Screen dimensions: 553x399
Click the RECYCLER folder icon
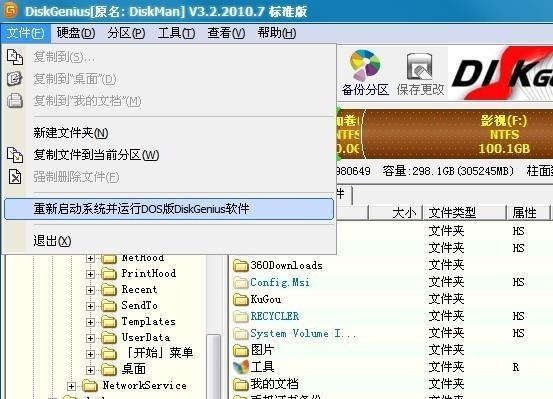point(241,316)
